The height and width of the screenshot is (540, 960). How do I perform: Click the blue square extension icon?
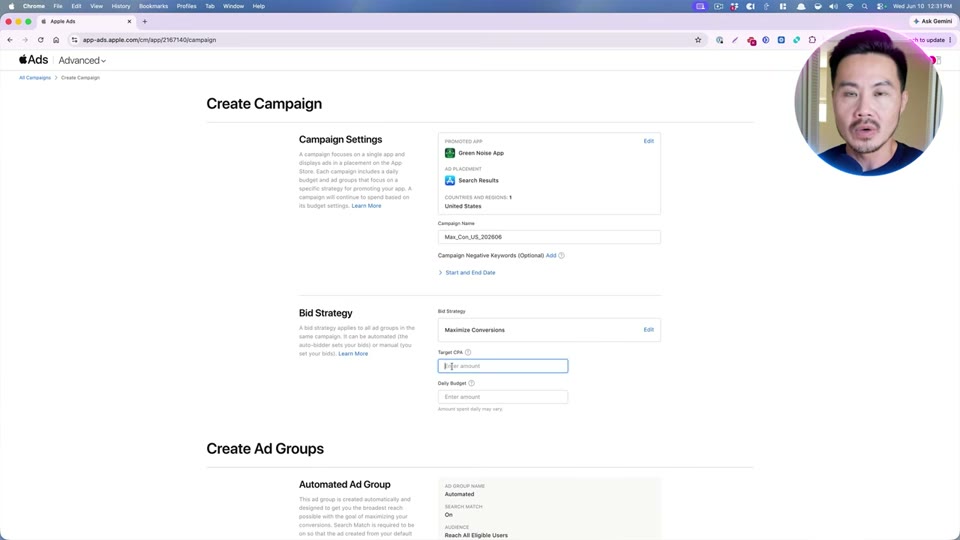(x=781, y=40)
